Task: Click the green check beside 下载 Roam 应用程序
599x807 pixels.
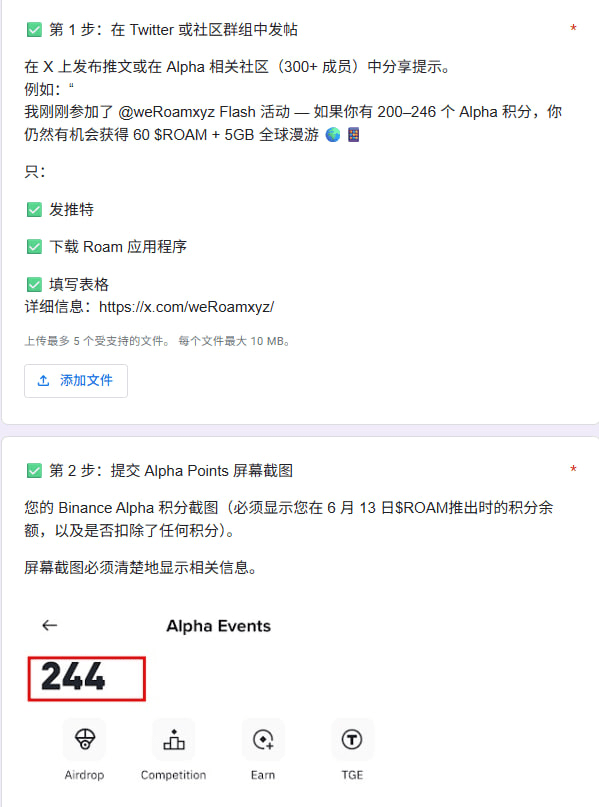Action: [x=34, y=247]
